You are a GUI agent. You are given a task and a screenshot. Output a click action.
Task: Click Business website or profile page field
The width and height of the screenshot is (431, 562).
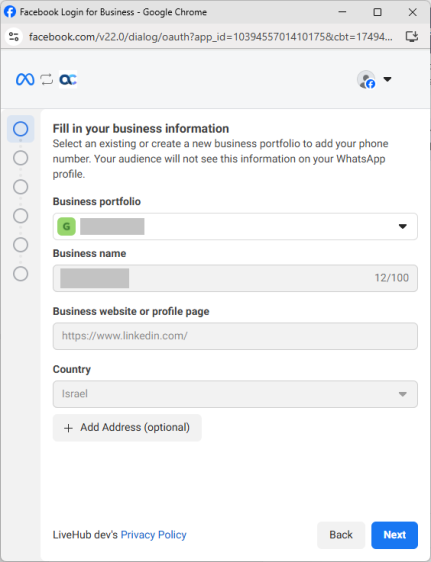click(x=235, y=336)
